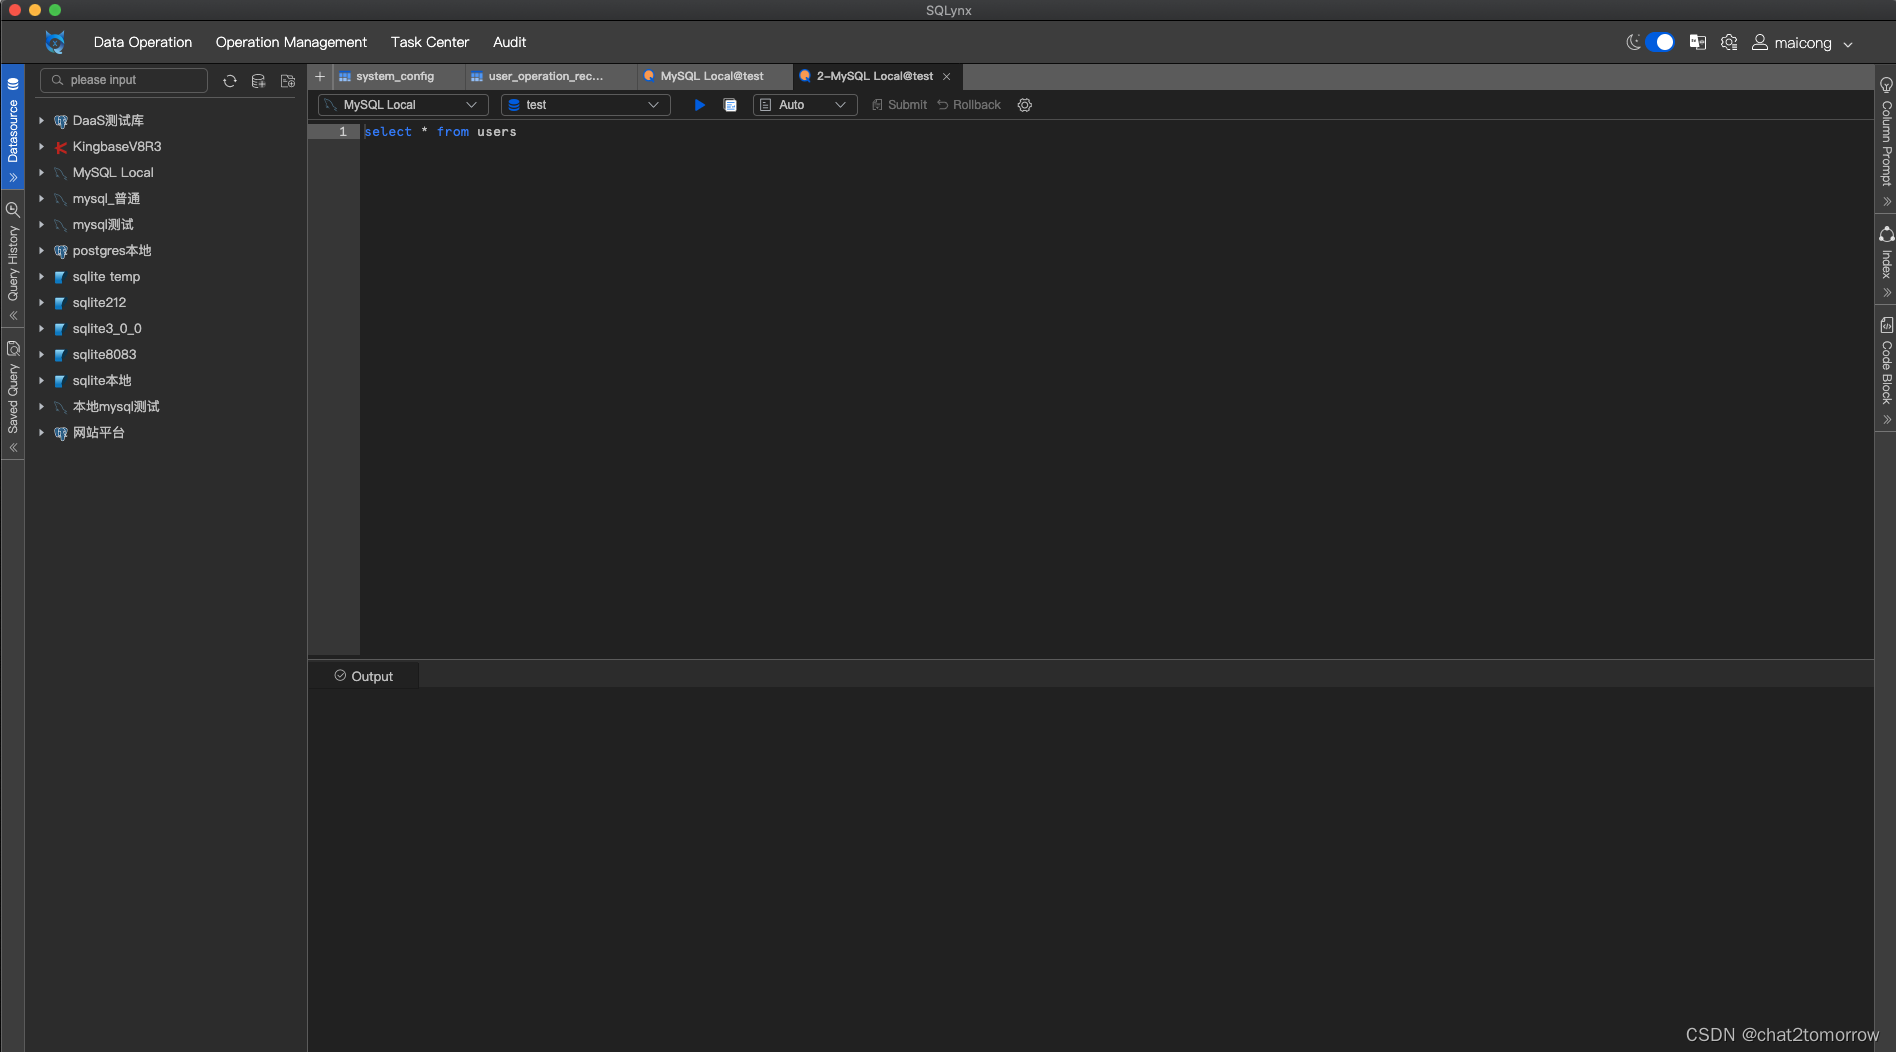Image resolution: width=1896 pixels, height=1052 pixels.
Task: Click the Submit button
Action: click(x=898, y=104)
